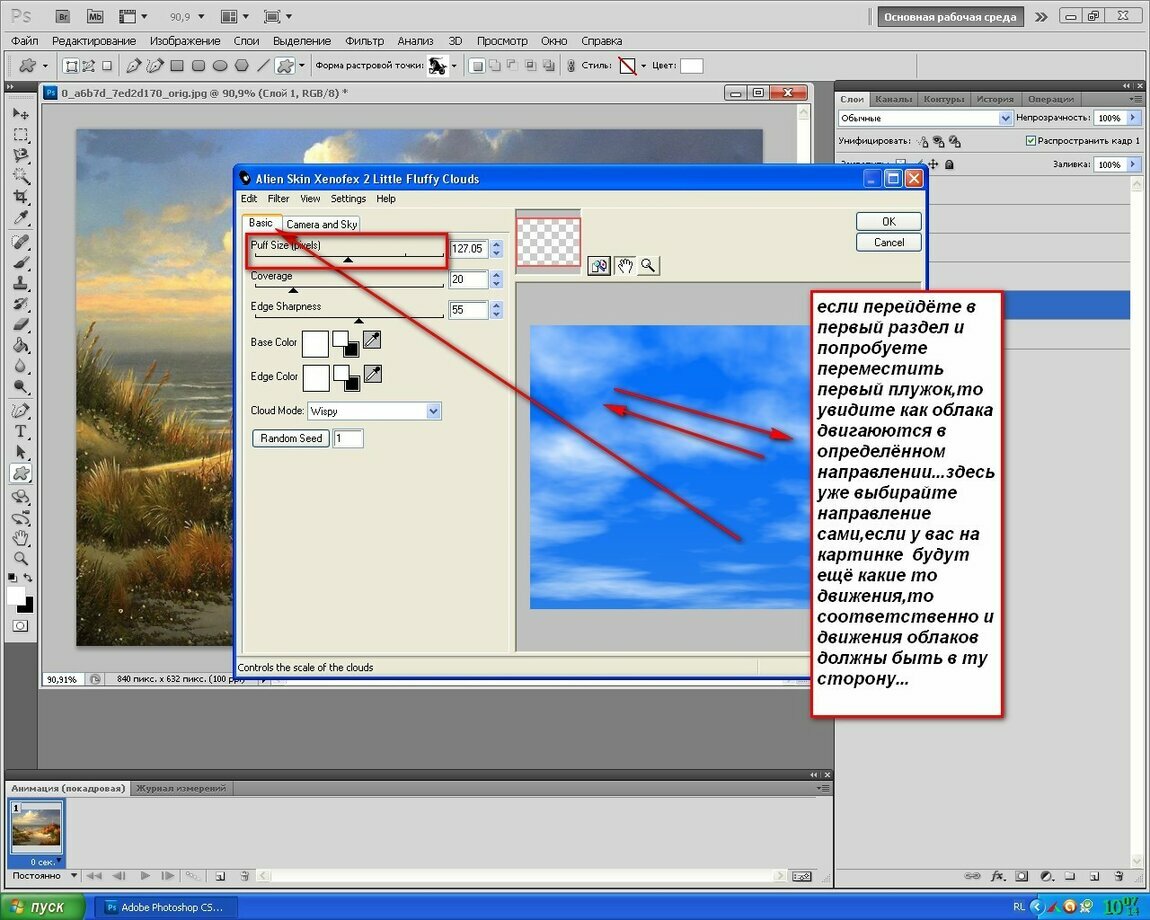This screenshot has width=1150, height=920.
Task: Toggle Lock position icon in Layers panel
Action: (933, 164)
